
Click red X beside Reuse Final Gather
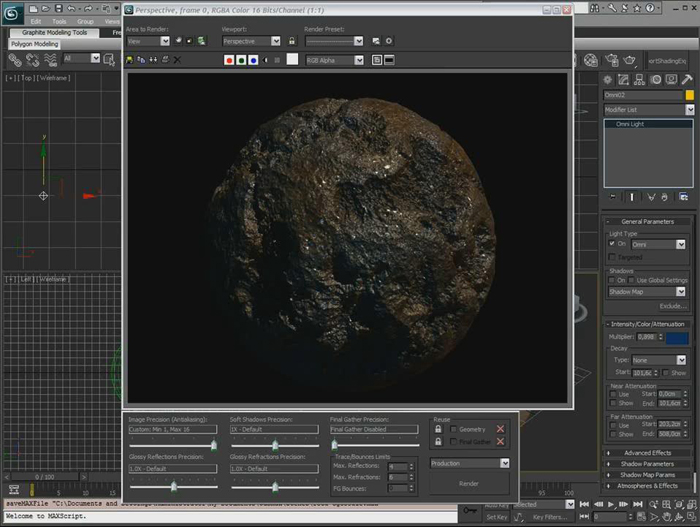pos(500,442)
